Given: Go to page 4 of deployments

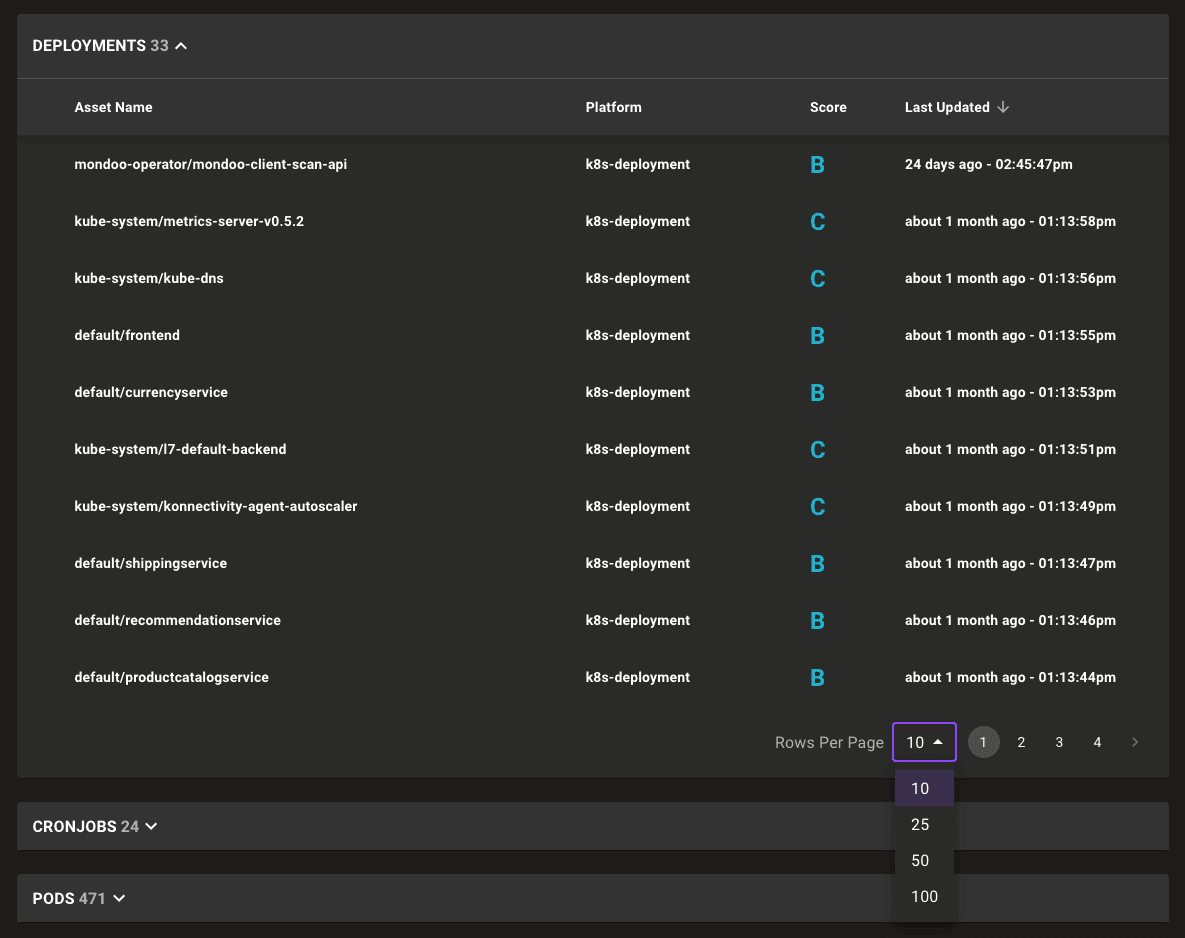Looking at the screenshot, I should pyautogui.click(x=1097, y=742).
